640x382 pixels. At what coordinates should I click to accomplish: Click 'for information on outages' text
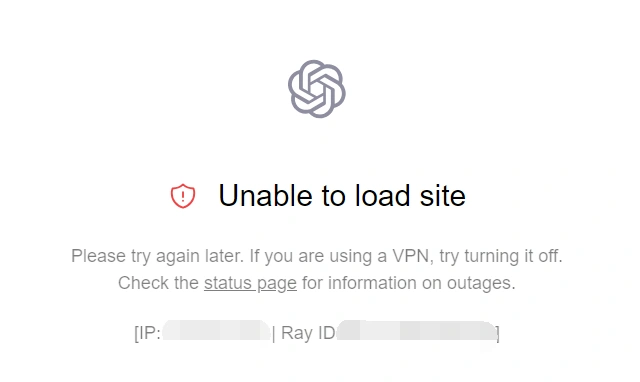(409, 283)
